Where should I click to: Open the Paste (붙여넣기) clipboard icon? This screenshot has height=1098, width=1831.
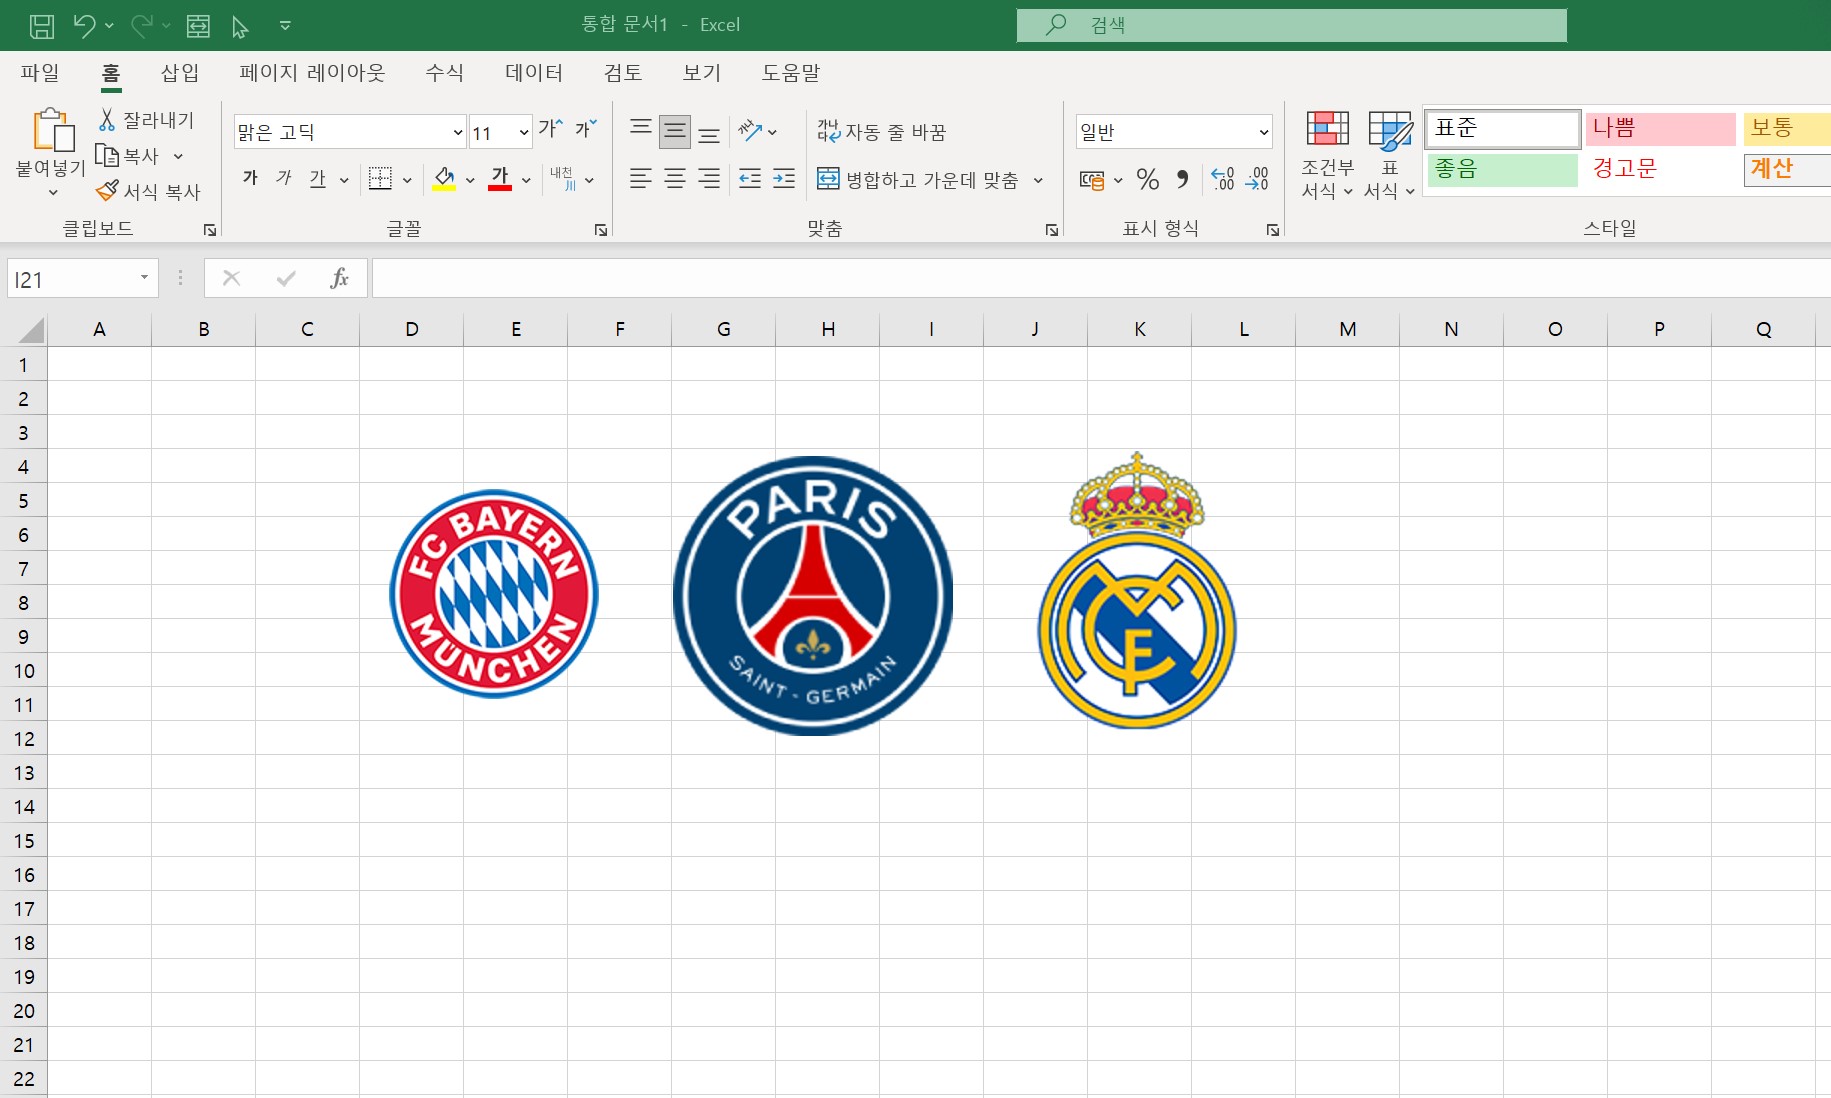point(52,130)
